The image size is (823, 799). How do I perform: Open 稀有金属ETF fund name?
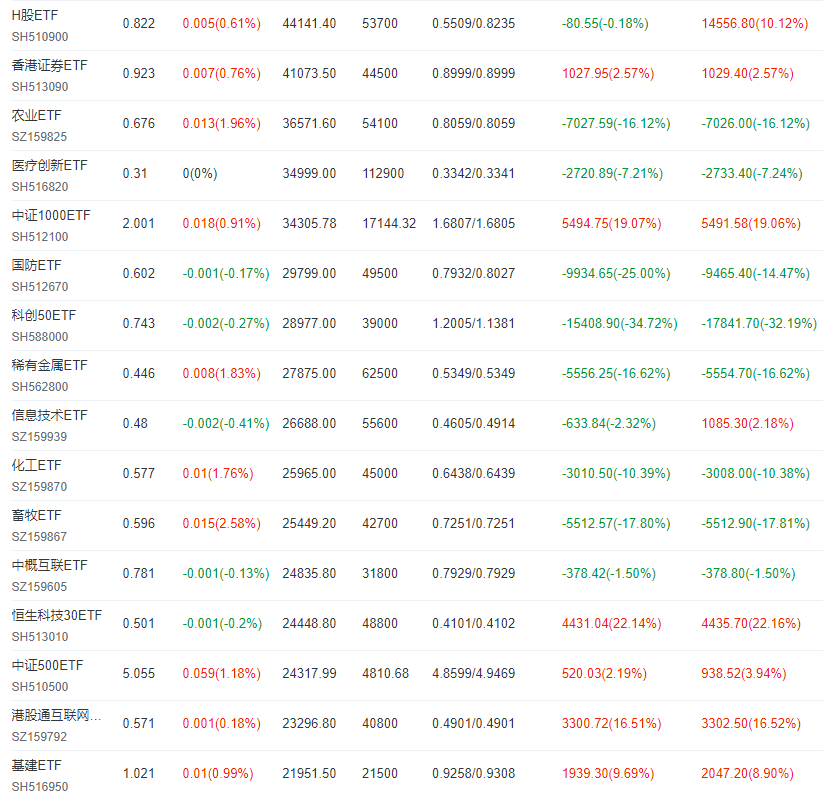click(x=49, y=365)
